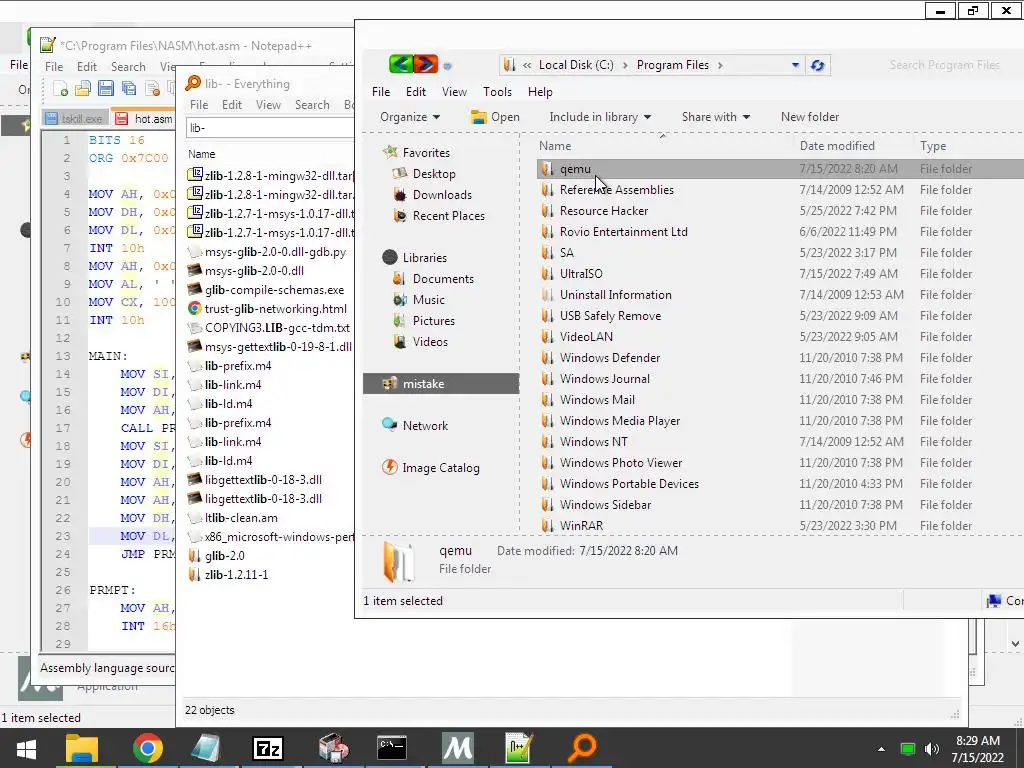Click the Explorer refresh button
Image resolution: width=1024 pixels, height=768 pixels.
[x=817, y=65]
